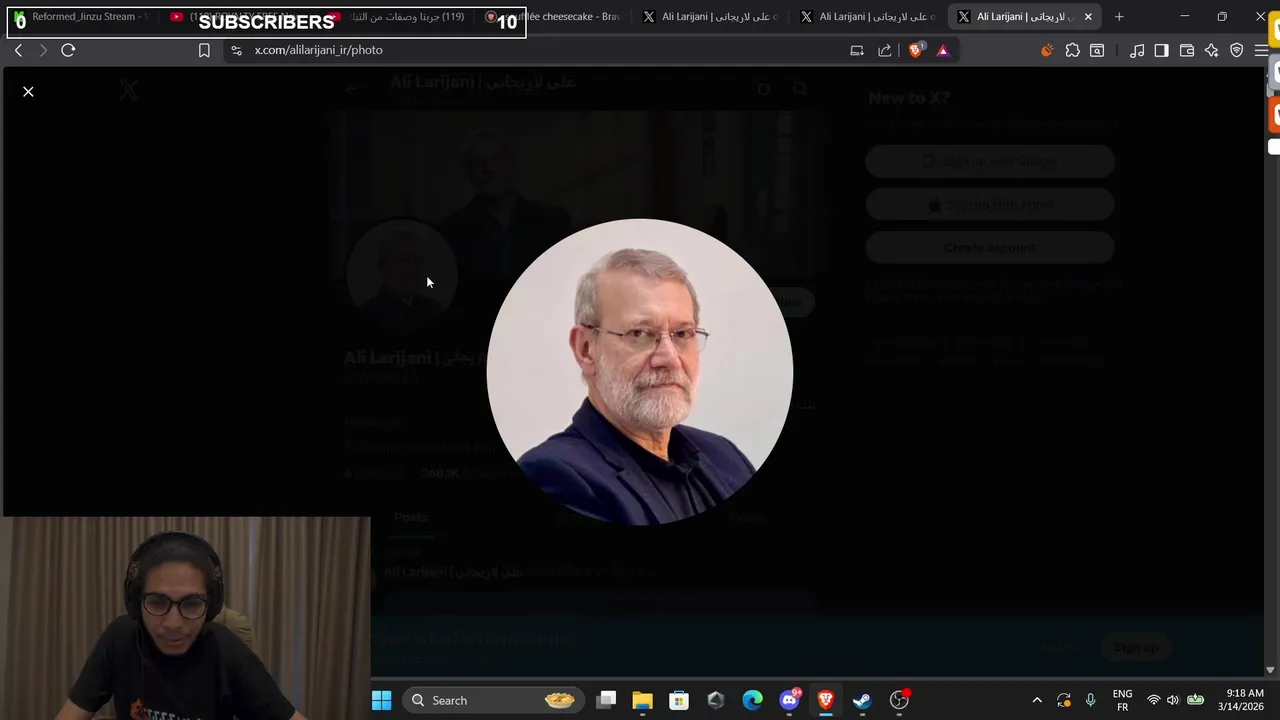
Task: Open a new browser tab
Action: 1119,17
